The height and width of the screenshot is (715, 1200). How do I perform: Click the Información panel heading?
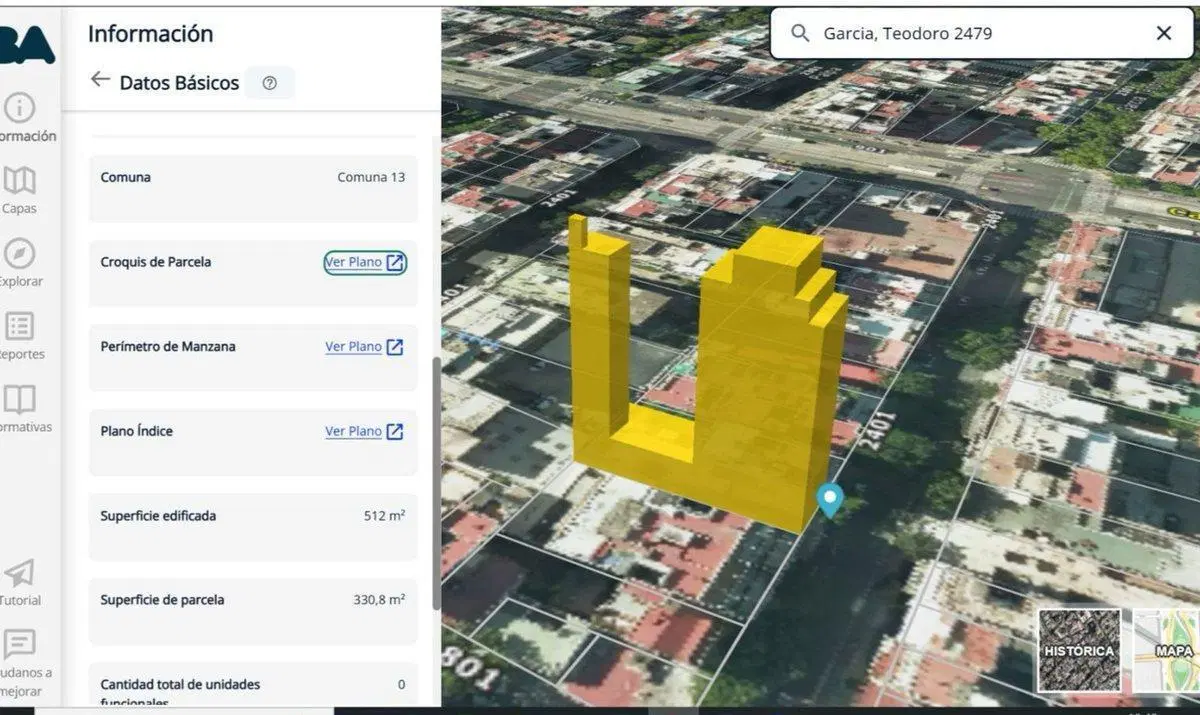click(150, 33)
